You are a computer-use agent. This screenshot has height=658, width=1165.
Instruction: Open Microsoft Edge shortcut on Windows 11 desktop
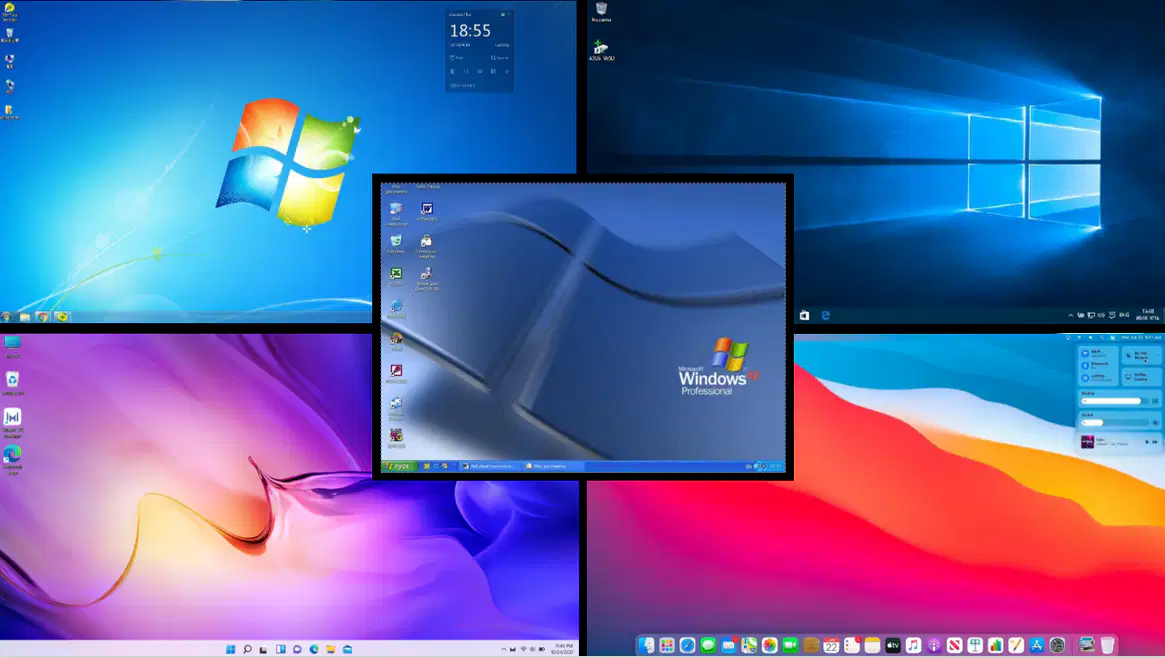click(13, 459)
